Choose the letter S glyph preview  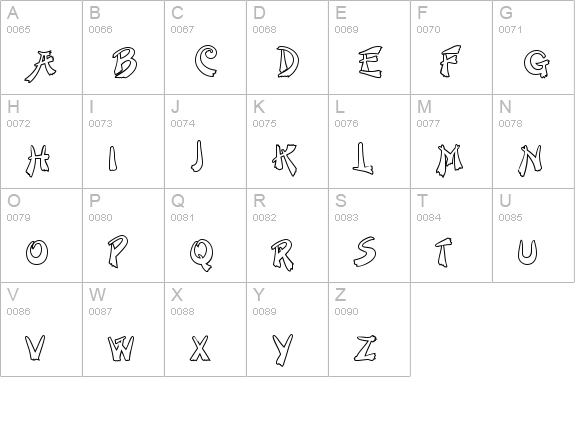click(365, 252)
